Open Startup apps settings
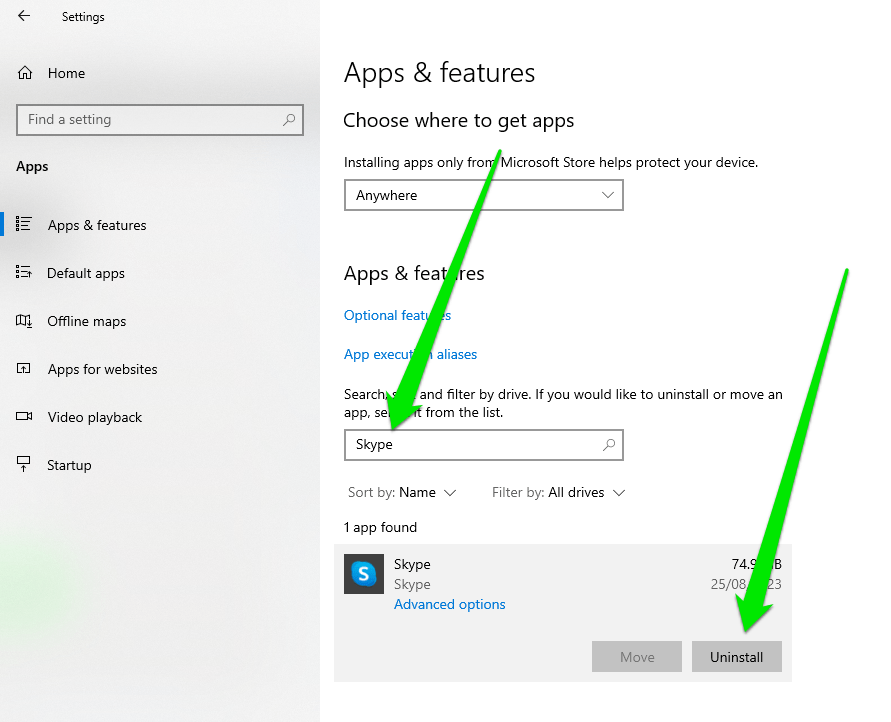Screen dimensions: 891x722 pos(69,465)
